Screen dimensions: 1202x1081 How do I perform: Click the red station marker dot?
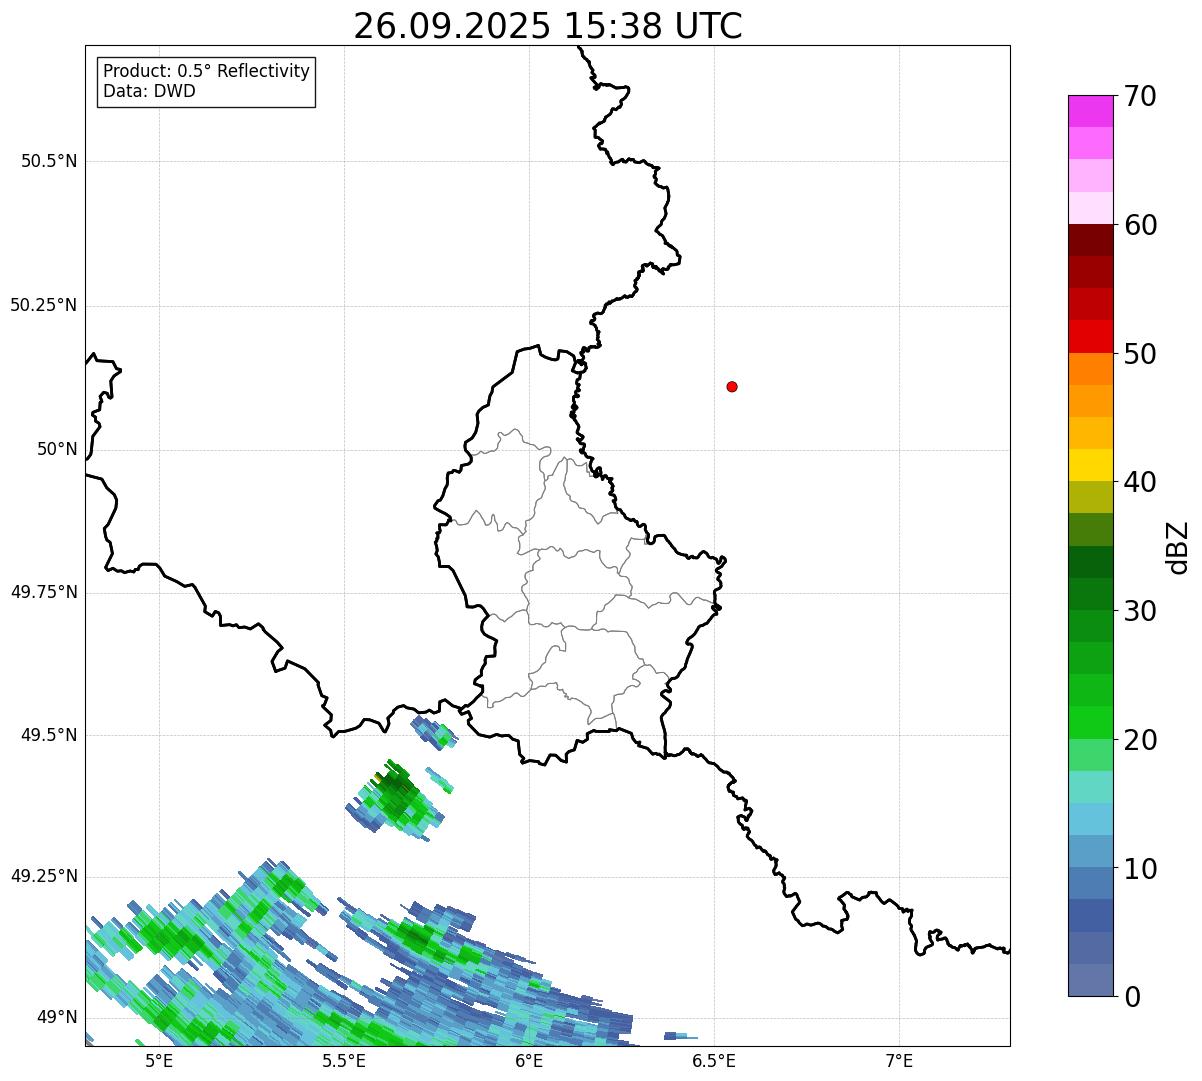click(x=732, y=386)
